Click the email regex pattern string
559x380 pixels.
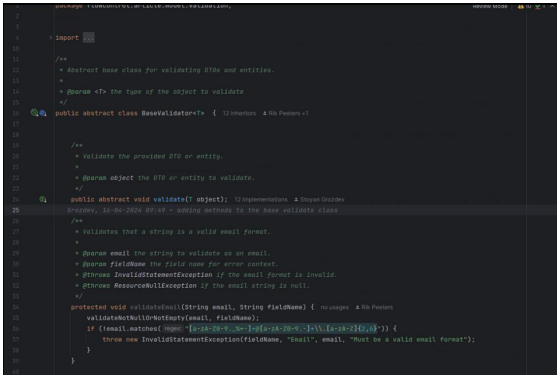[283, 329]
